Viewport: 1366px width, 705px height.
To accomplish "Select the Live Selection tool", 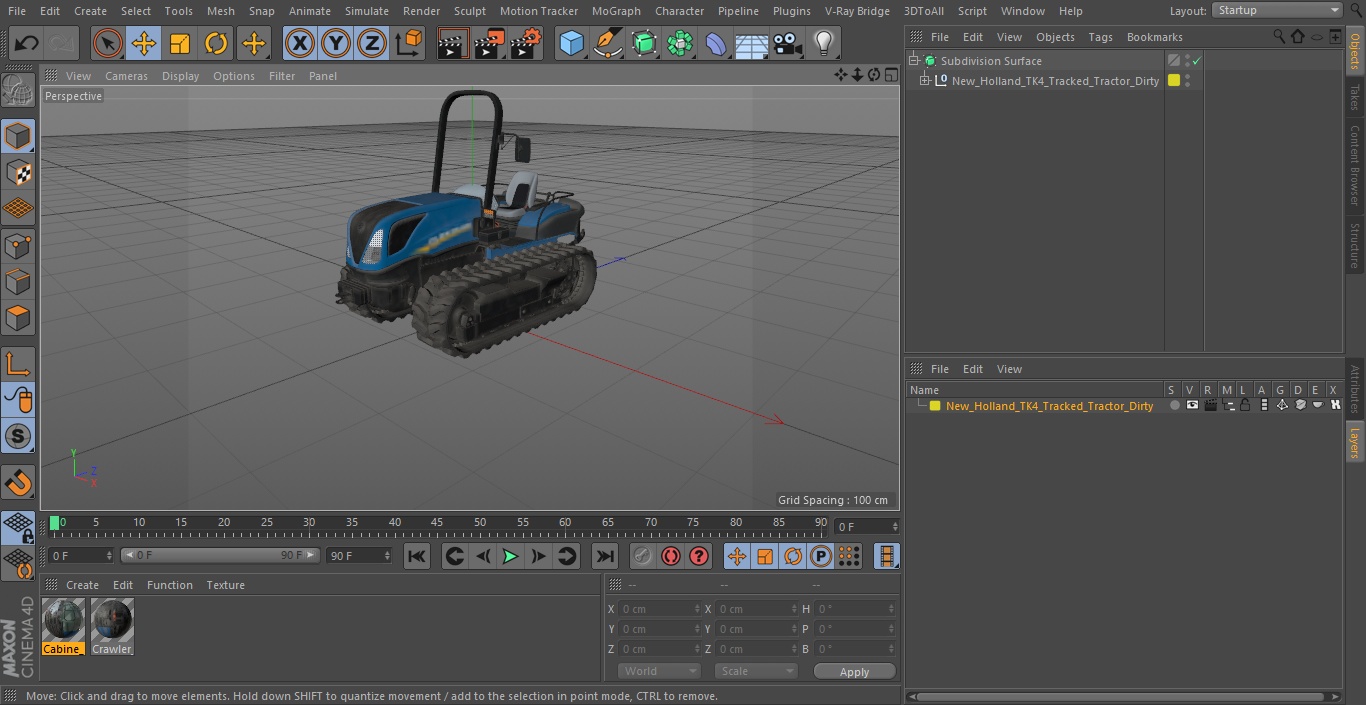I will pos(108,43).
